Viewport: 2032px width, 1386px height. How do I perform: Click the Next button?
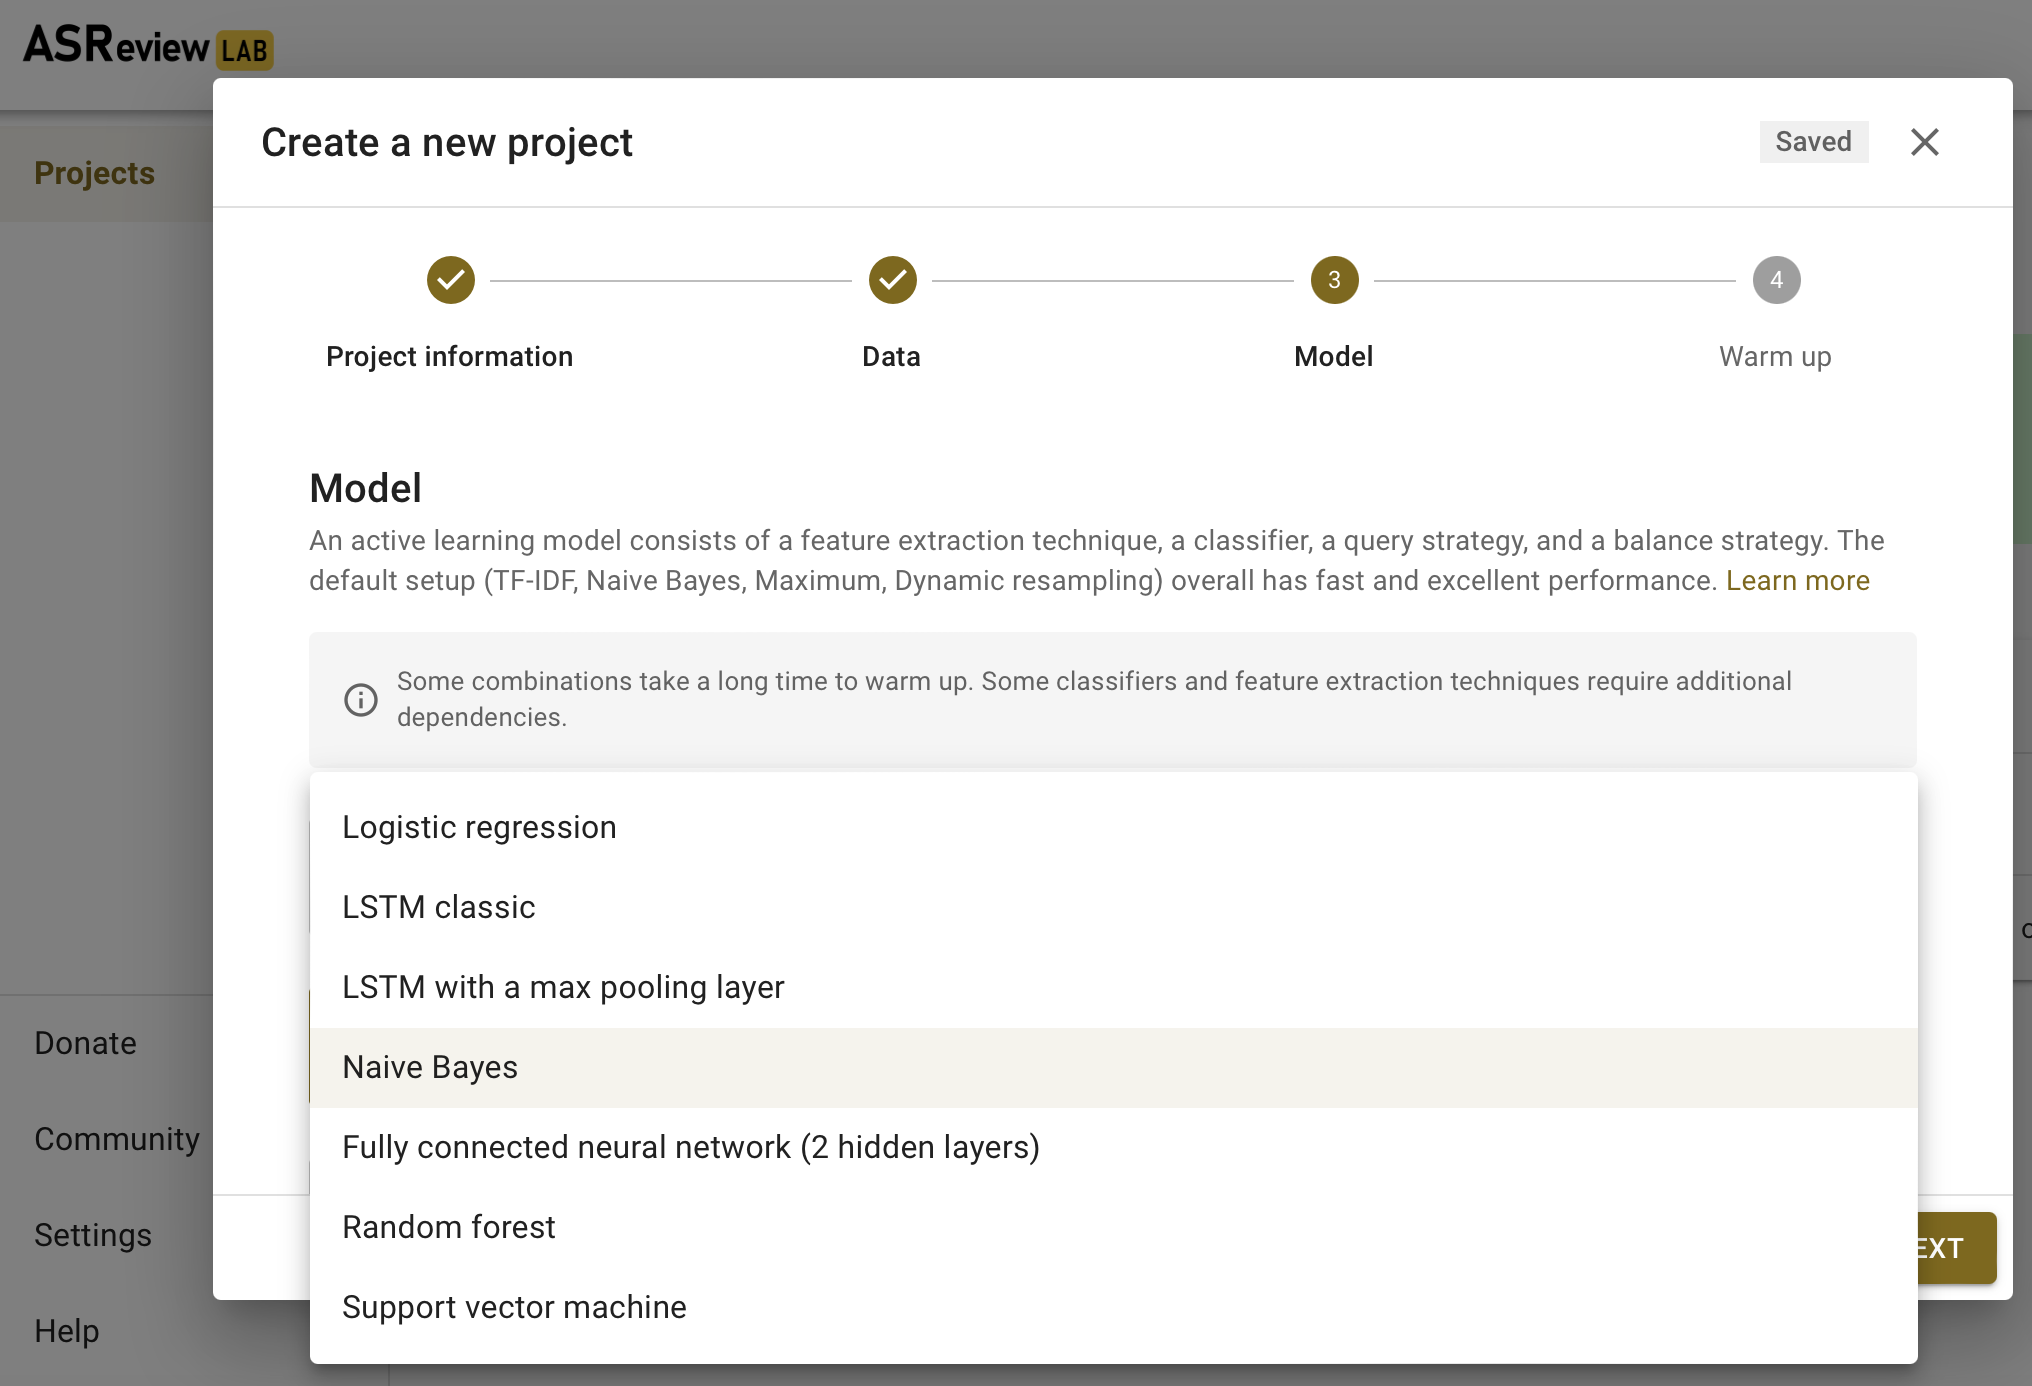coord(1955,1248)
